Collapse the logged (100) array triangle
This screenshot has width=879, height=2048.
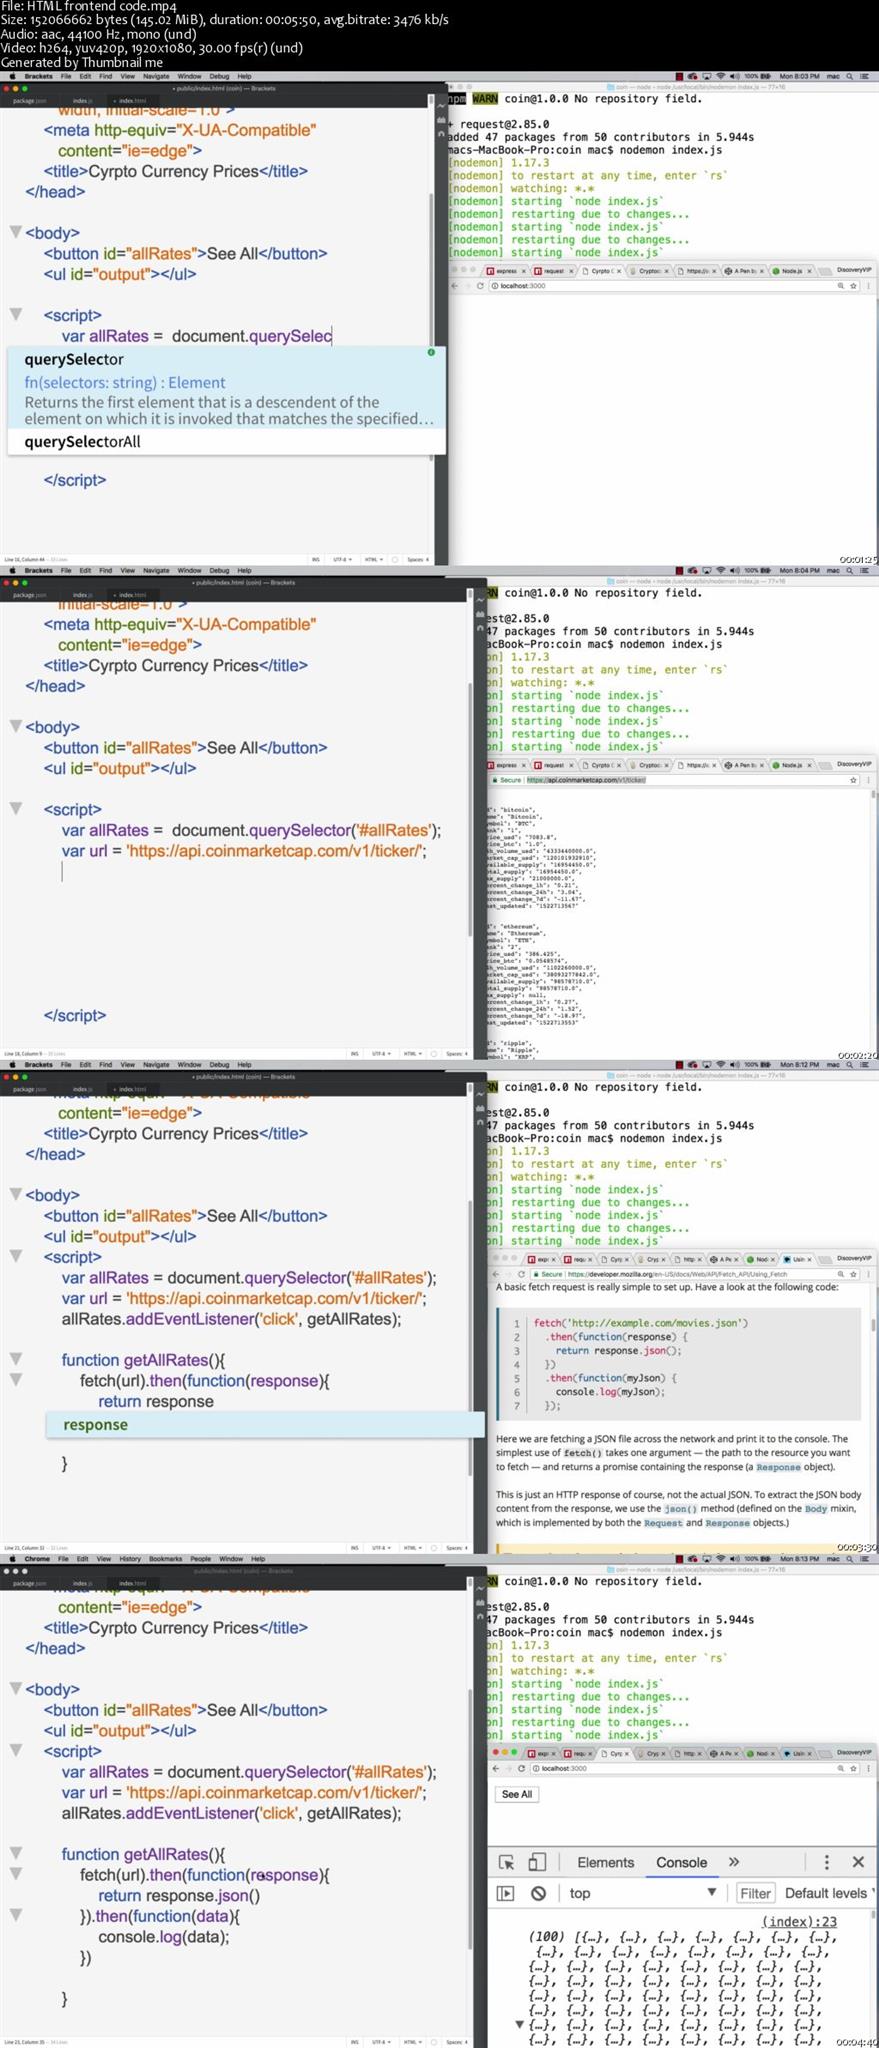519,2024
